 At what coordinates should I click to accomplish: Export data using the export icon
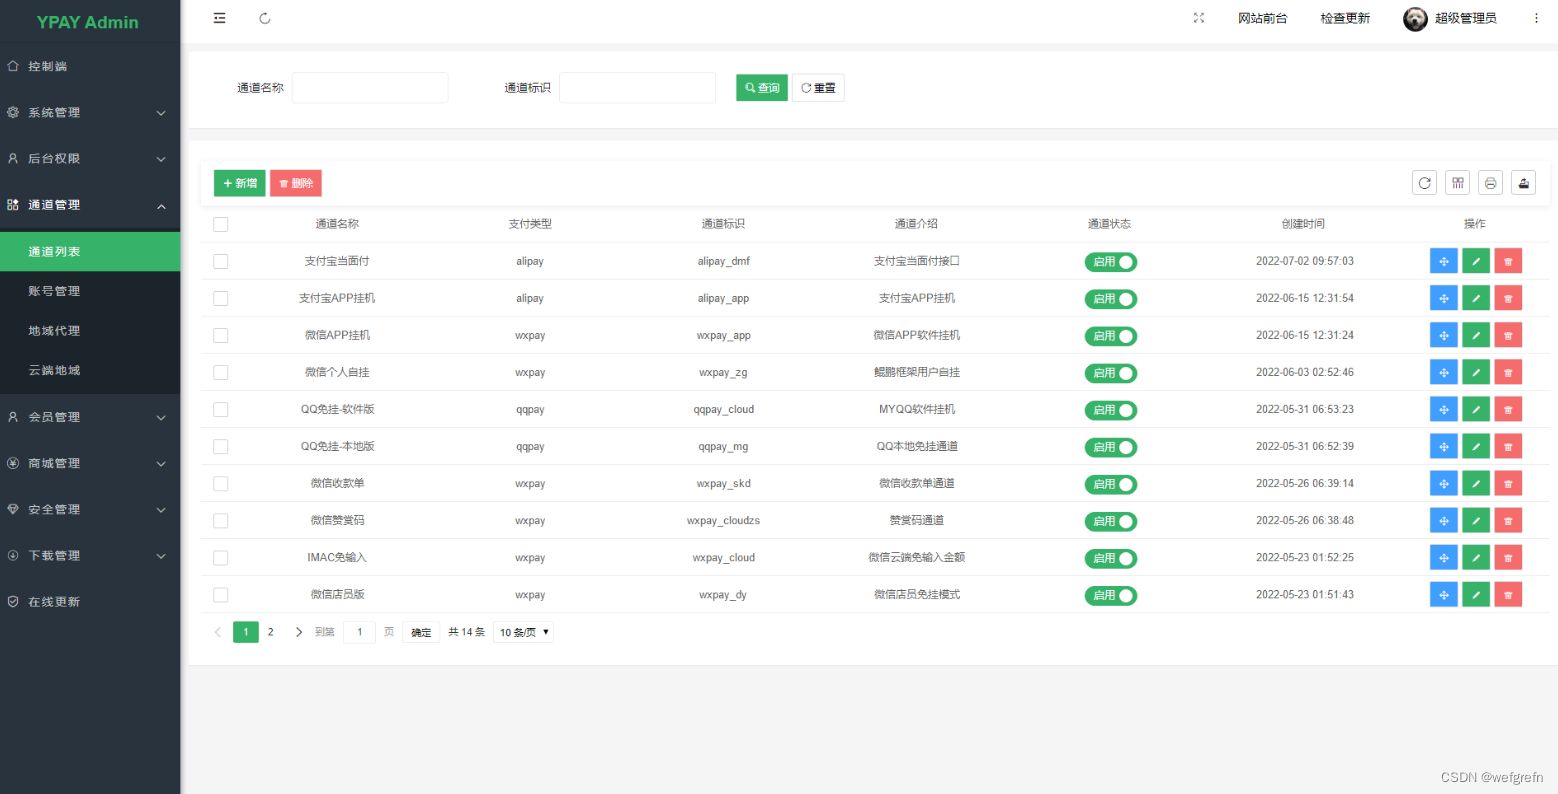[1523, 183]
